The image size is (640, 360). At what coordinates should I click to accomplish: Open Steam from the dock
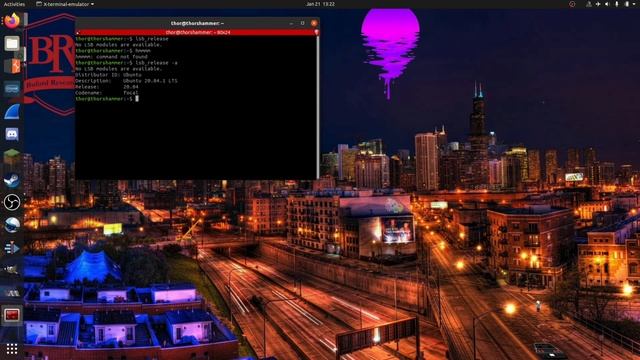(12, 180)
